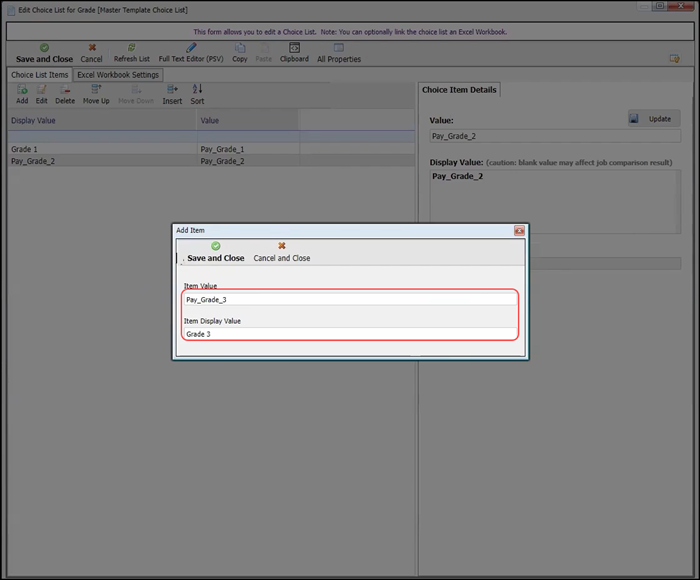Click the Delete item icon
This screenshot has width=700, height=580.
click(65, 94)
